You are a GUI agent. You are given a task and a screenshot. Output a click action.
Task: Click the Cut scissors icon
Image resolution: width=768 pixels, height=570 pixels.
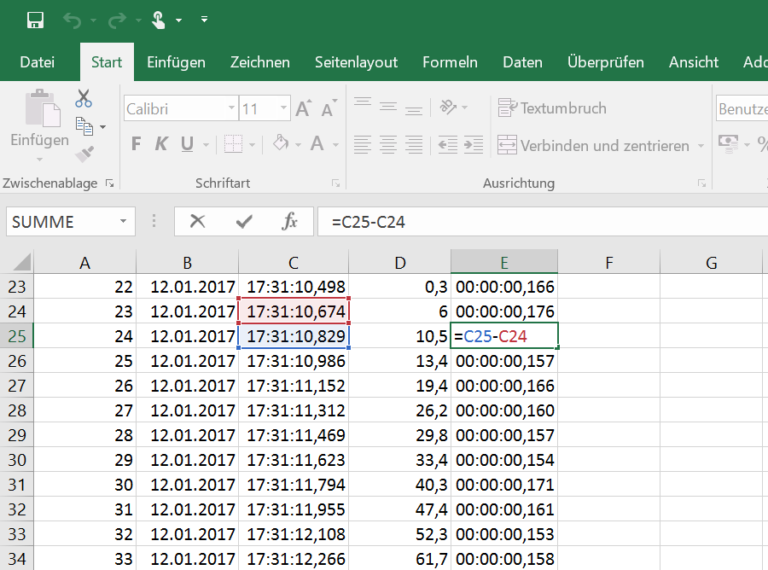(83, 99)
